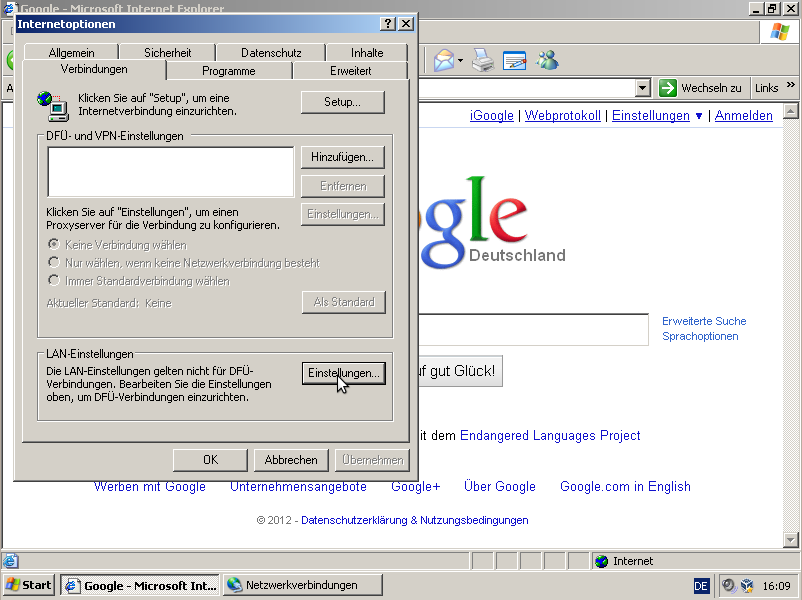The image size is (802, 600).
Task: Switch to the Sicherheit tab
Action: click(167, 53)
